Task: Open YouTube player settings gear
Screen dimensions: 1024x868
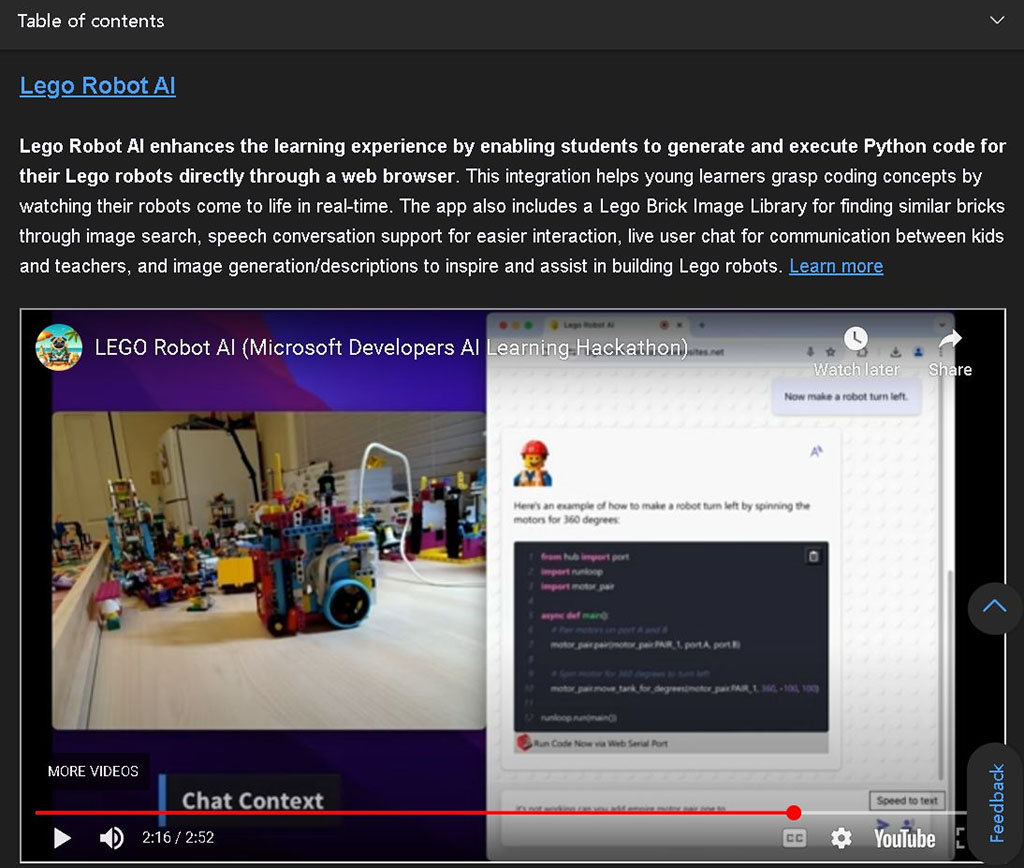Action: [x=841, y=838]
